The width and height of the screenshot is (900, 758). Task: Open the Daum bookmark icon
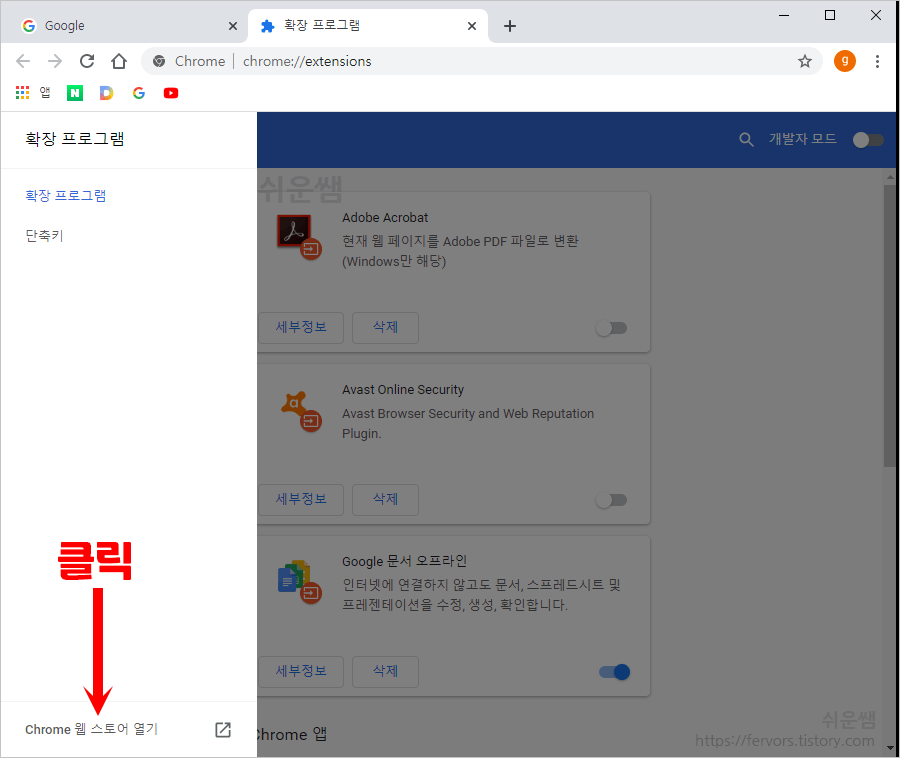click(x=106, y=92)
